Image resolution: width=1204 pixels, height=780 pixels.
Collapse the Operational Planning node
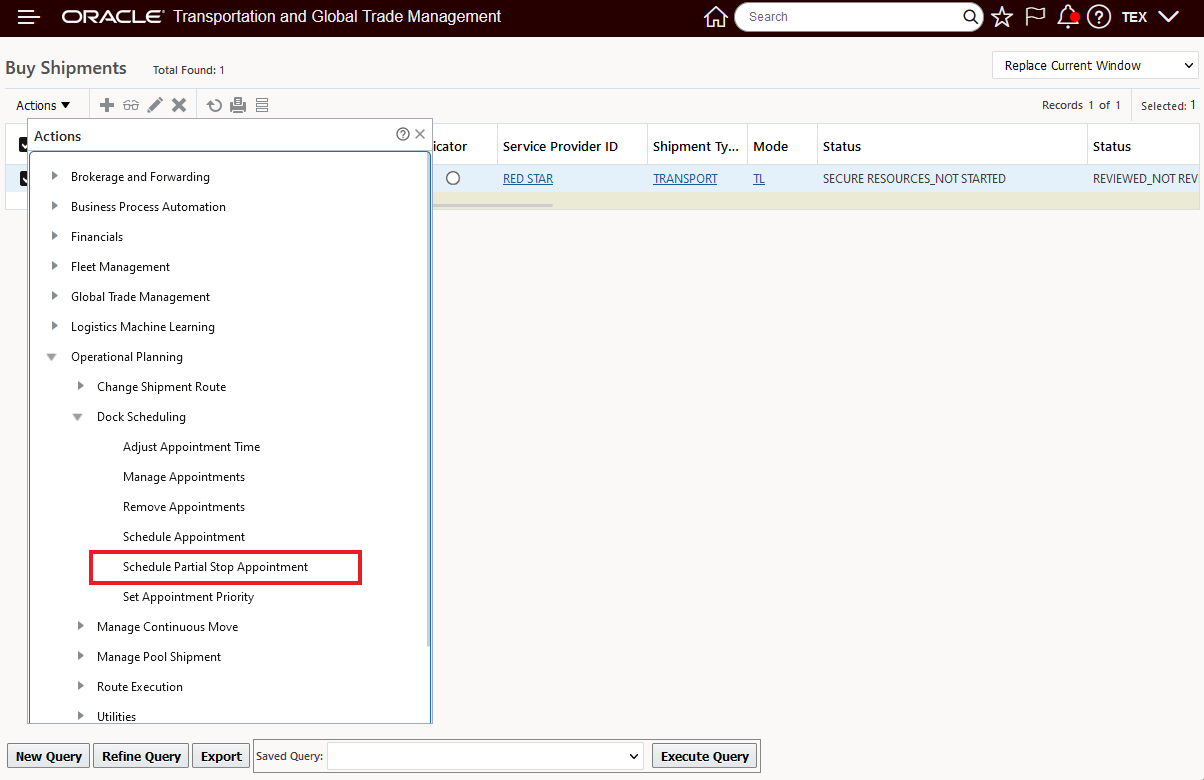(x=52, y=357)
